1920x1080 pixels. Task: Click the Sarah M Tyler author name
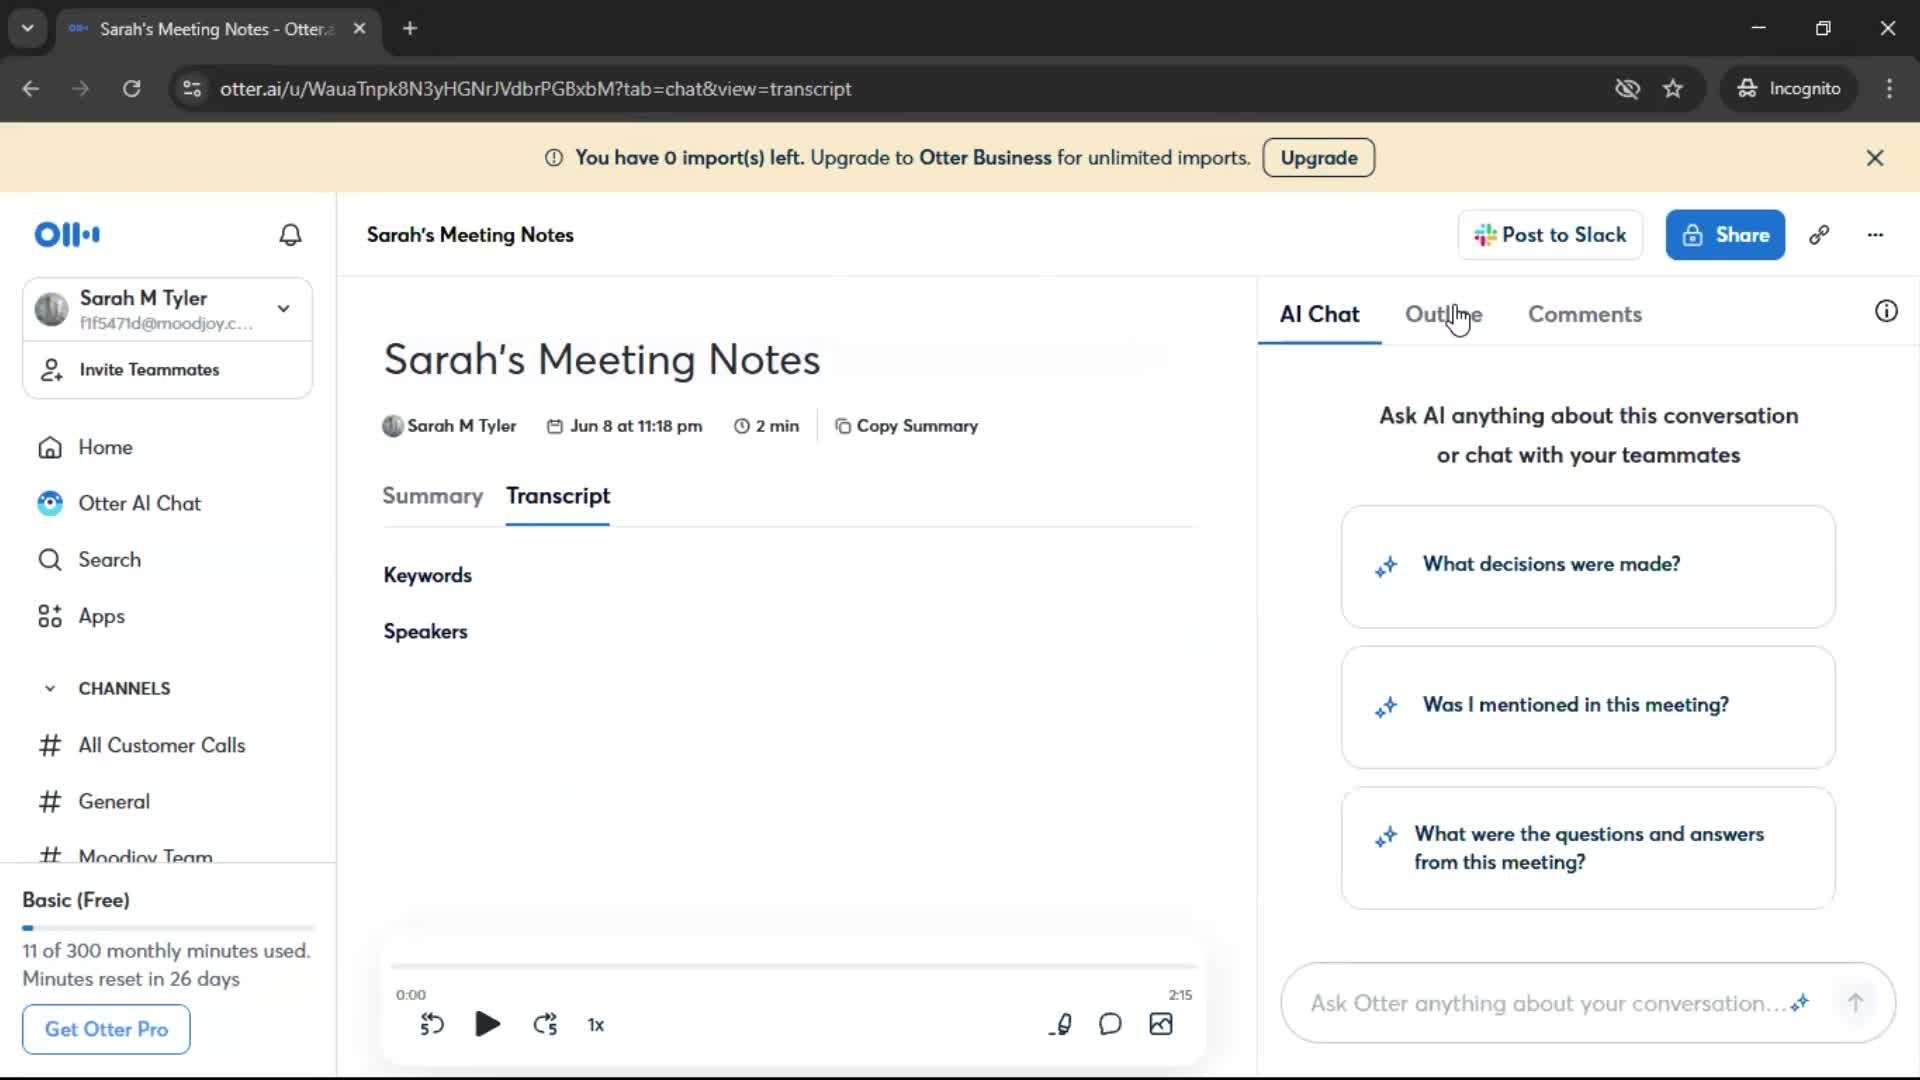coord(461,426)
